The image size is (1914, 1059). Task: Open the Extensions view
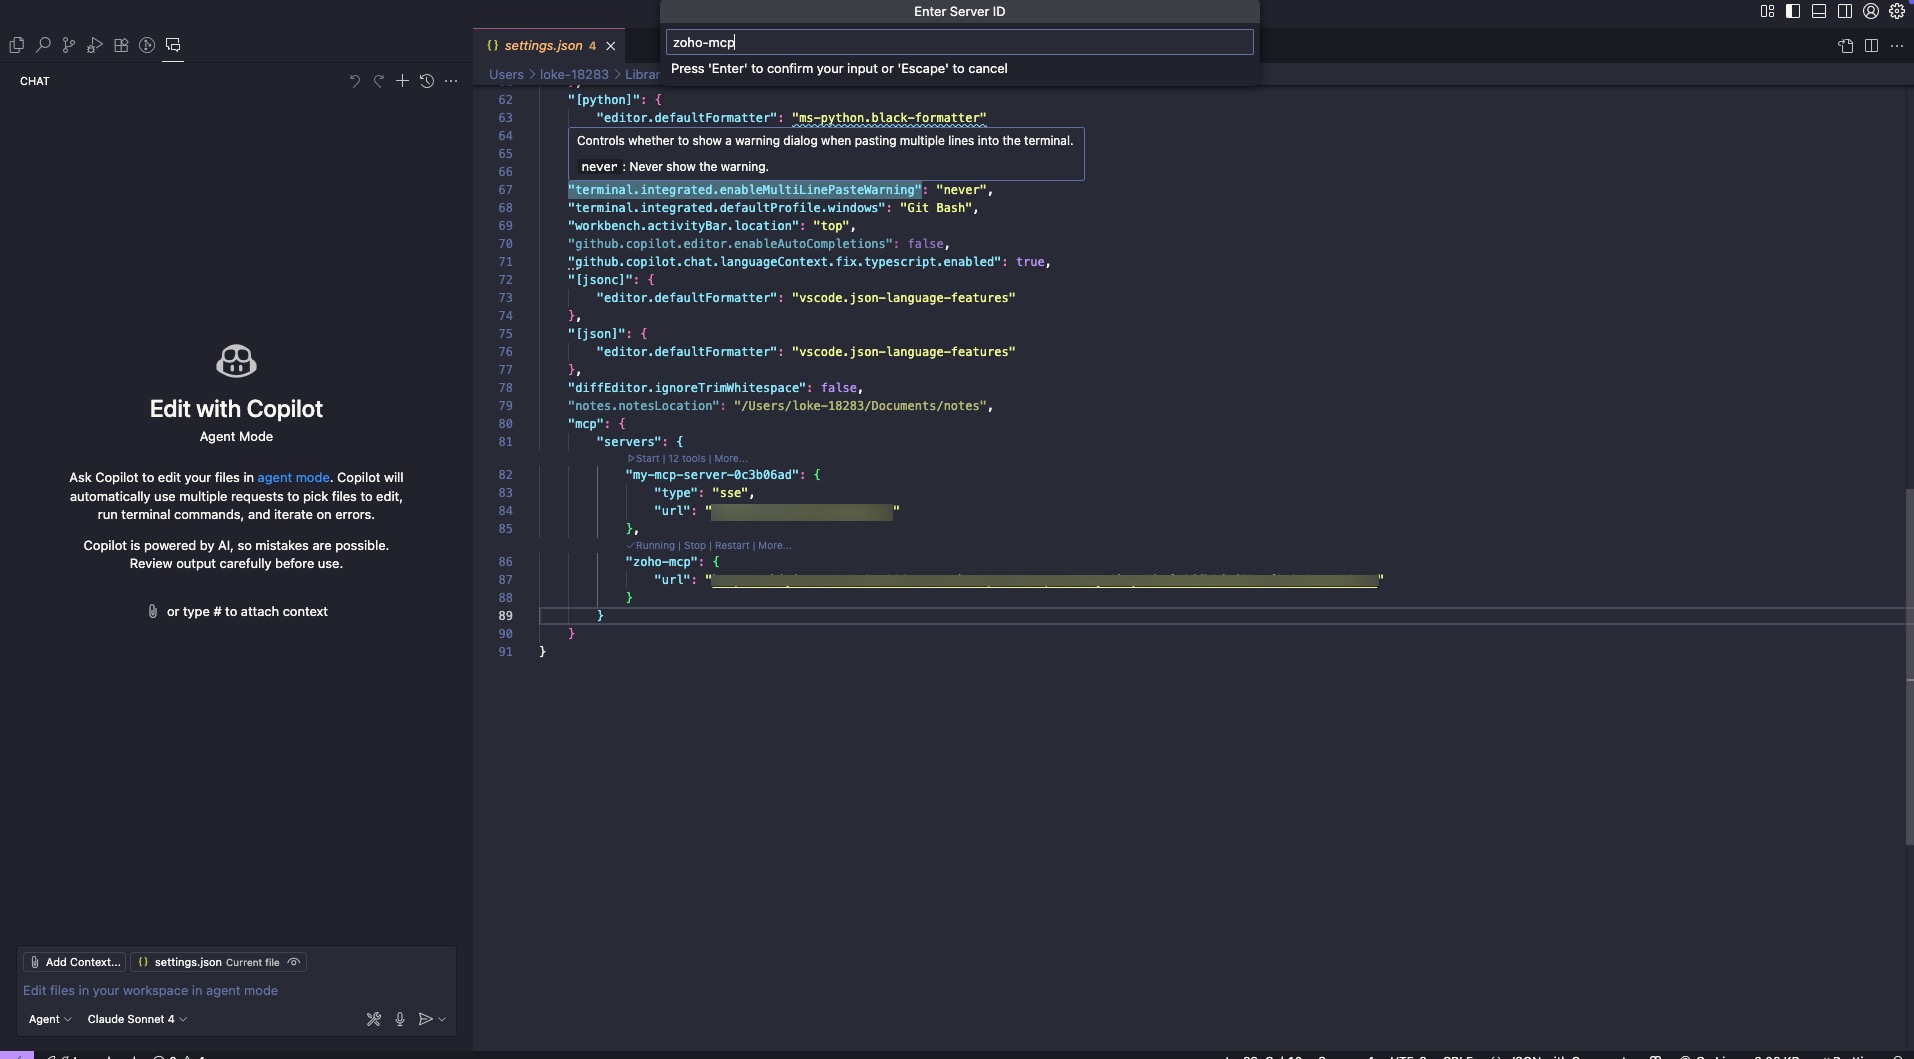(x=121, y=45)
